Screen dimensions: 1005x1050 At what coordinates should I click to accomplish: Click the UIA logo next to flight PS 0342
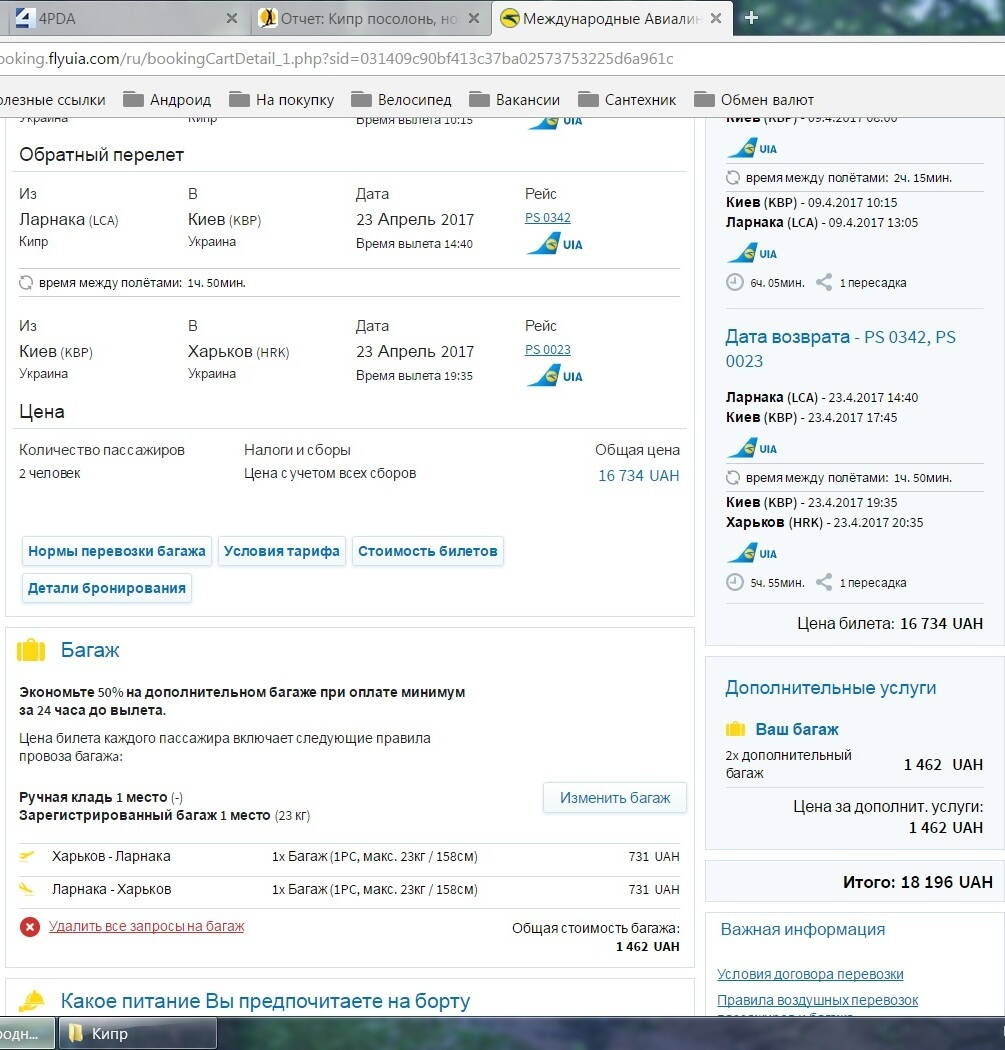[553, 244]
